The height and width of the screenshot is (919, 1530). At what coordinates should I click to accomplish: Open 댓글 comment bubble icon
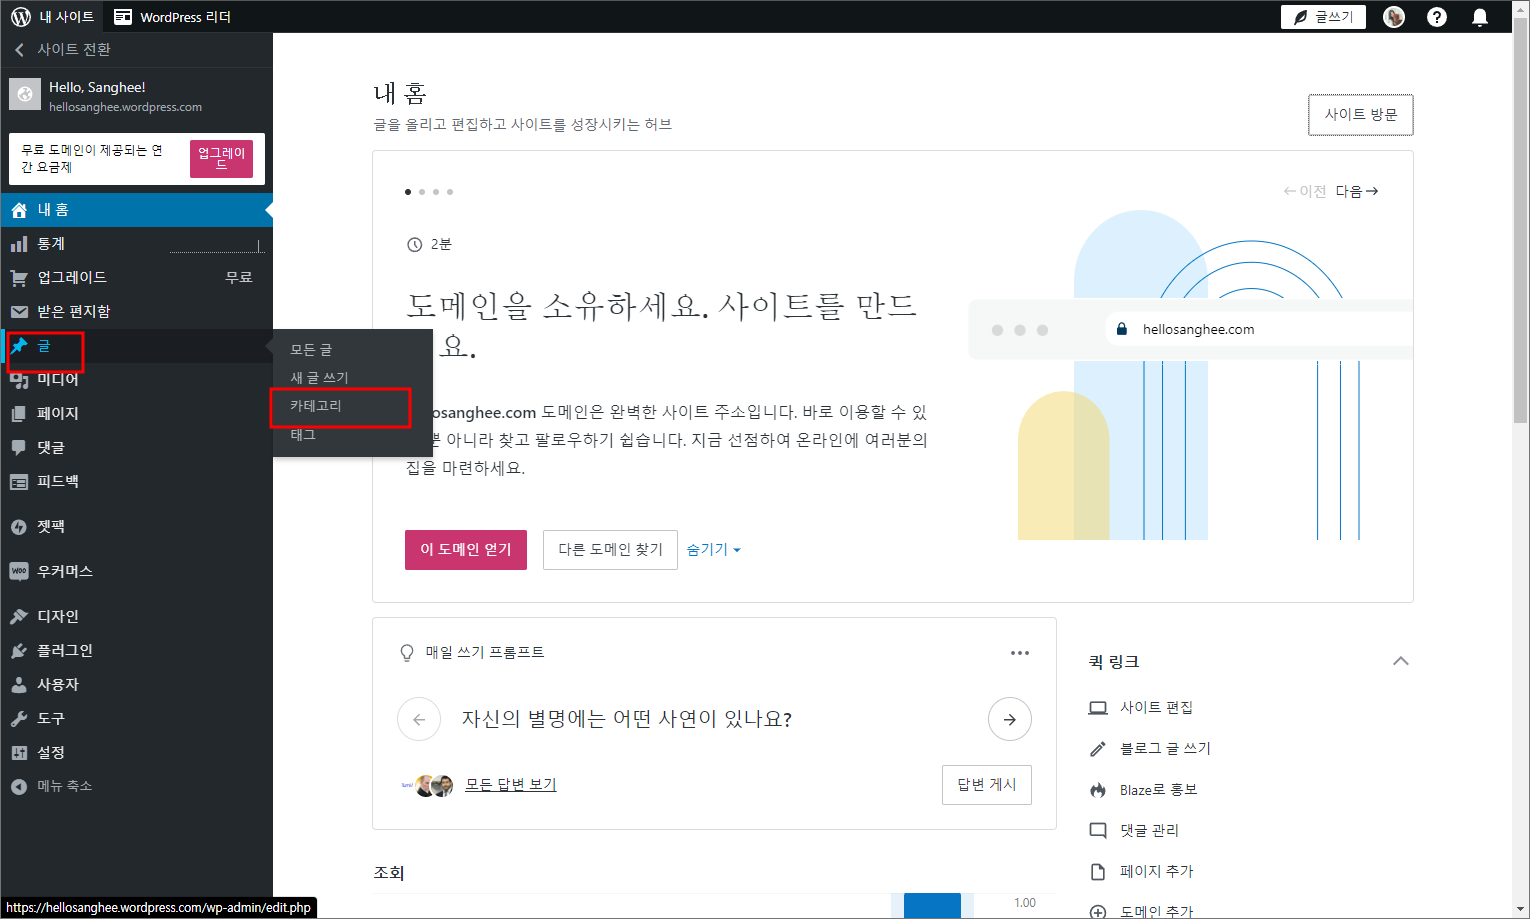(19, 448)
